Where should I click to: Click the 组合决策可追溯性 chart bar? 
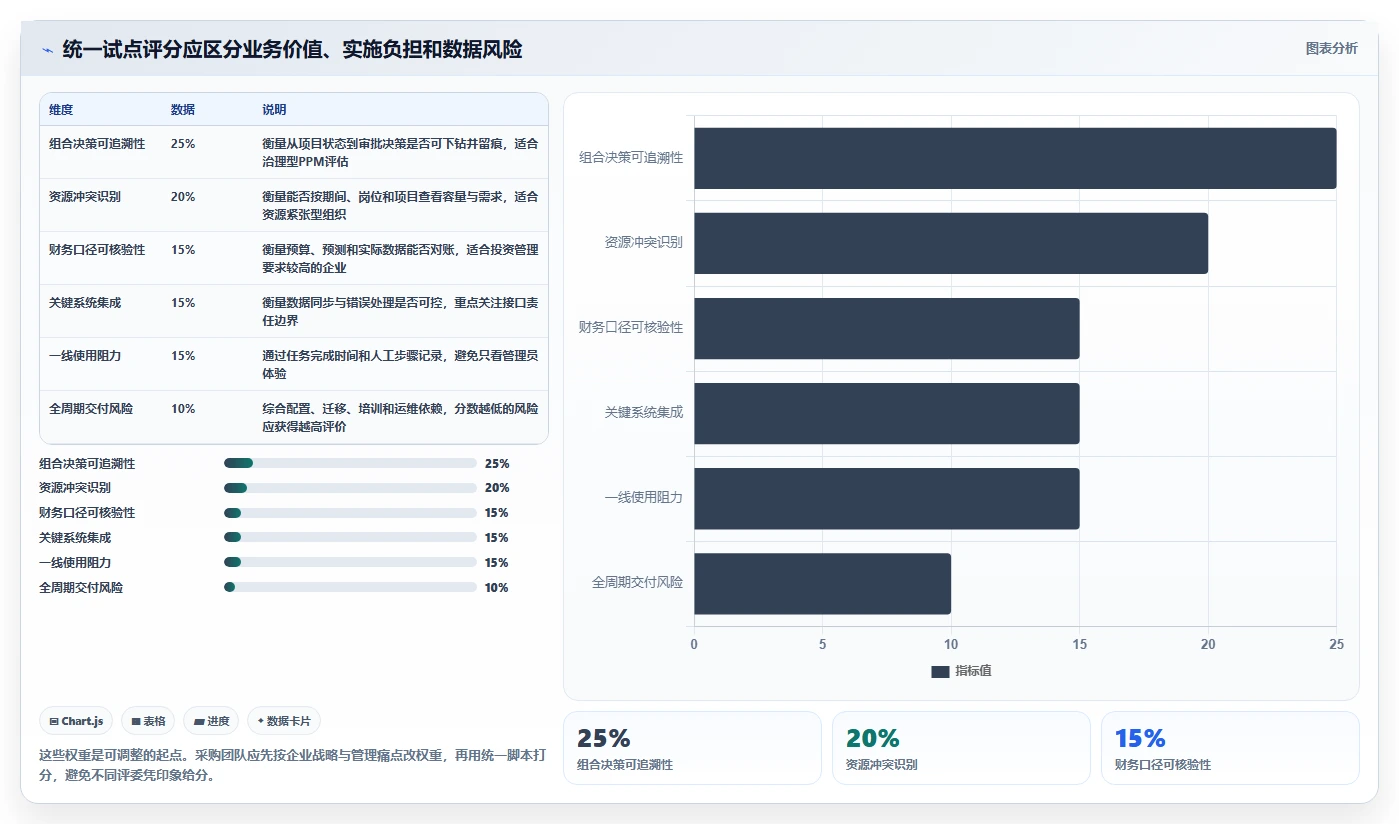(1015, 158)
